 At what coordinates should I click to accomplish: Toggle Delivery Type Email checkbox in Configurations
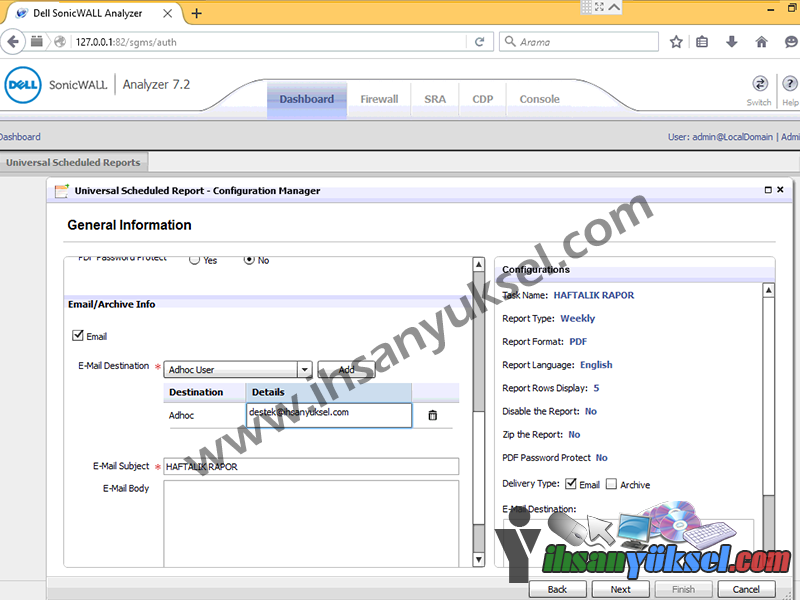coord(571,484)
